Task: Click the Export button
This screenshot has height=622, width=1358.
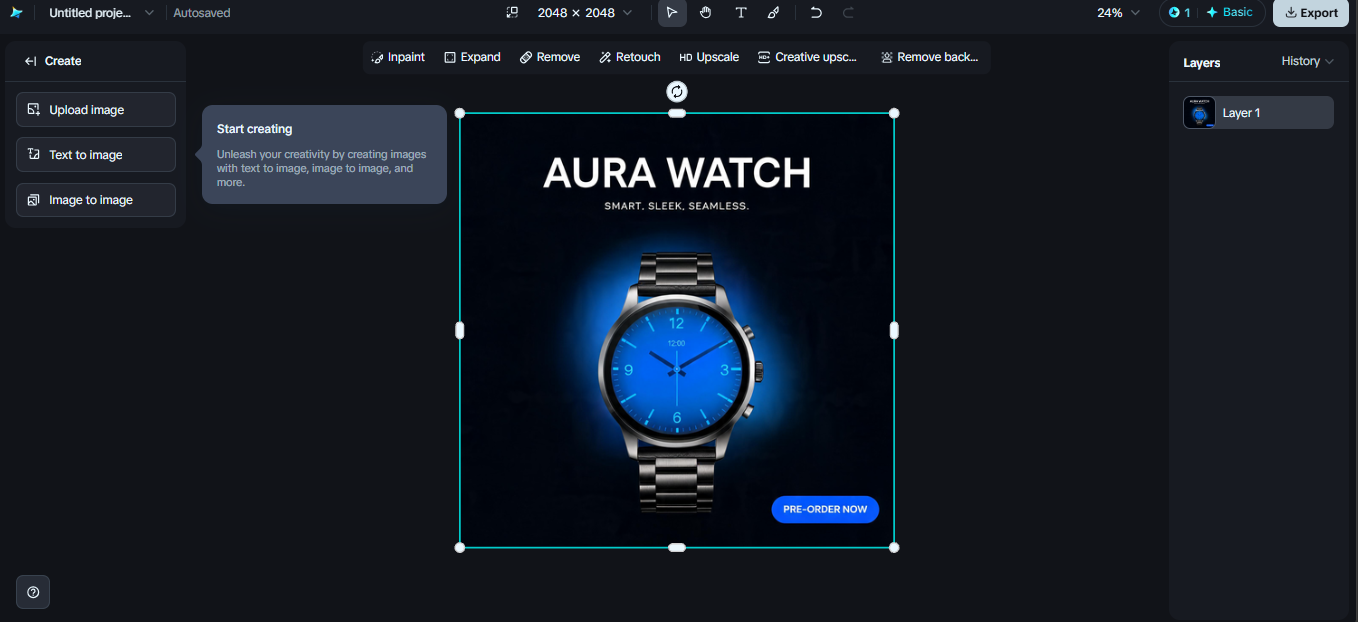Action: click(1310, 13)
